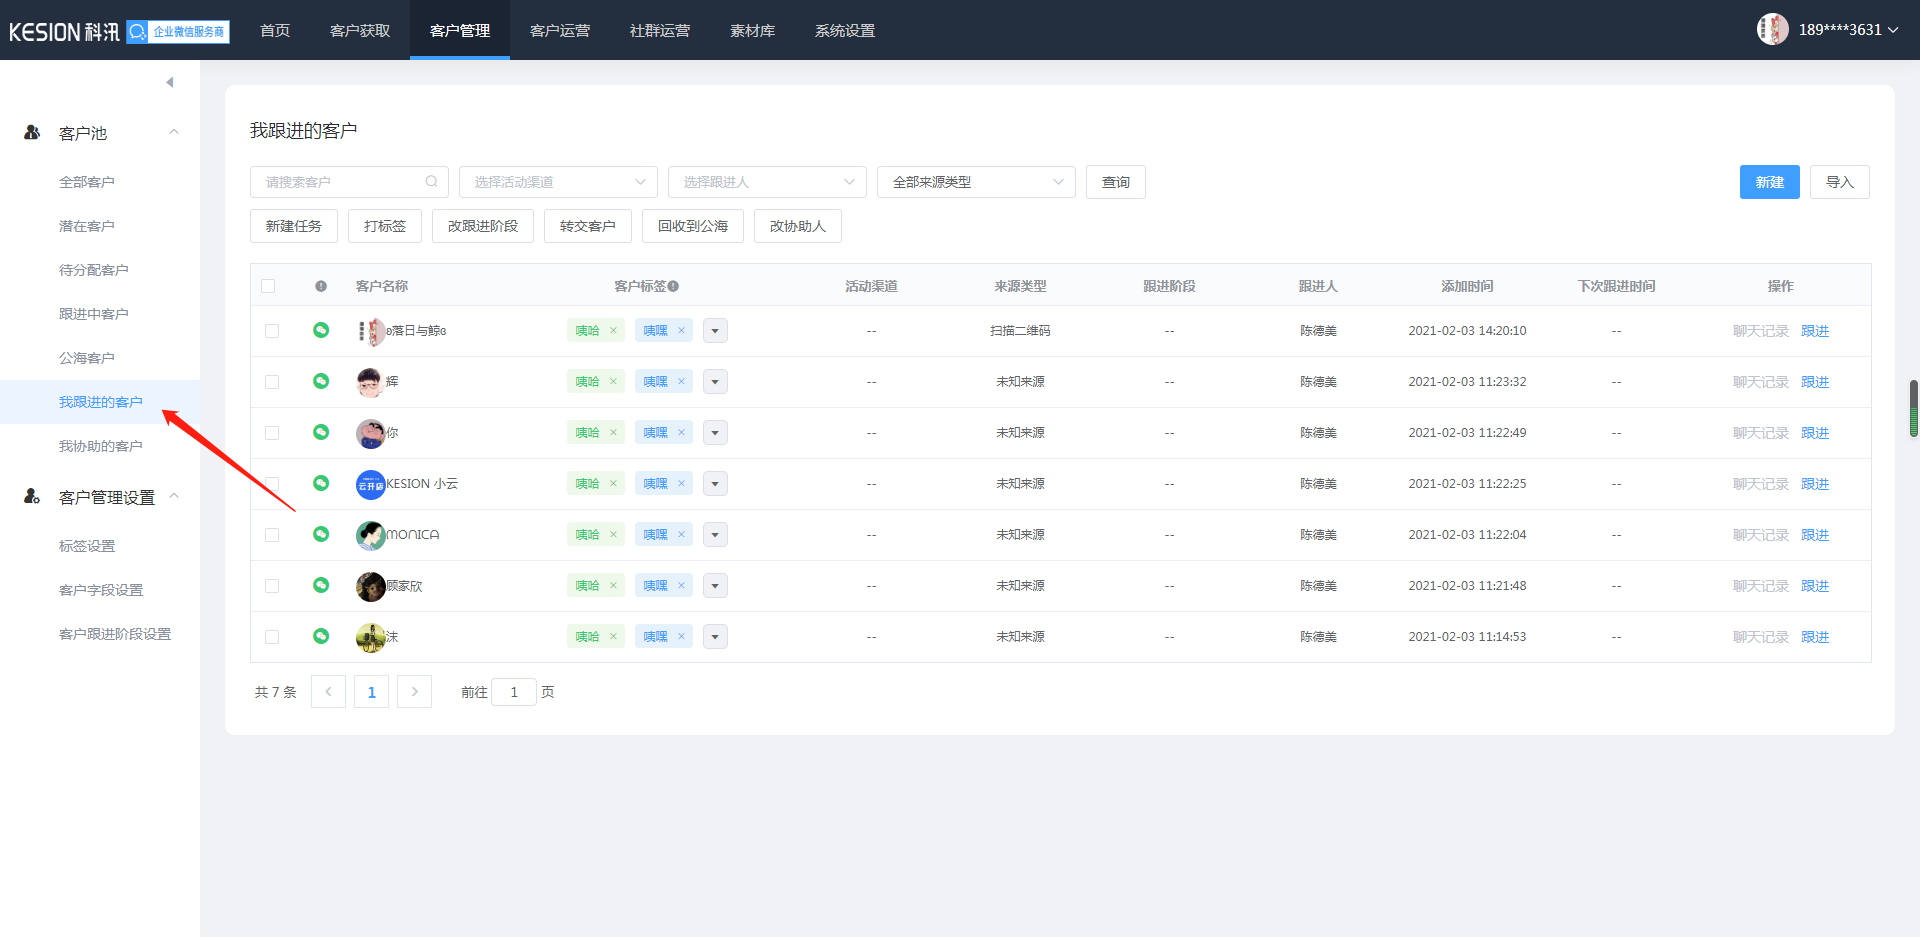Open avatar of customer 辉
This screenshot has width=1920, height=937.
click(x=371, y=382)
